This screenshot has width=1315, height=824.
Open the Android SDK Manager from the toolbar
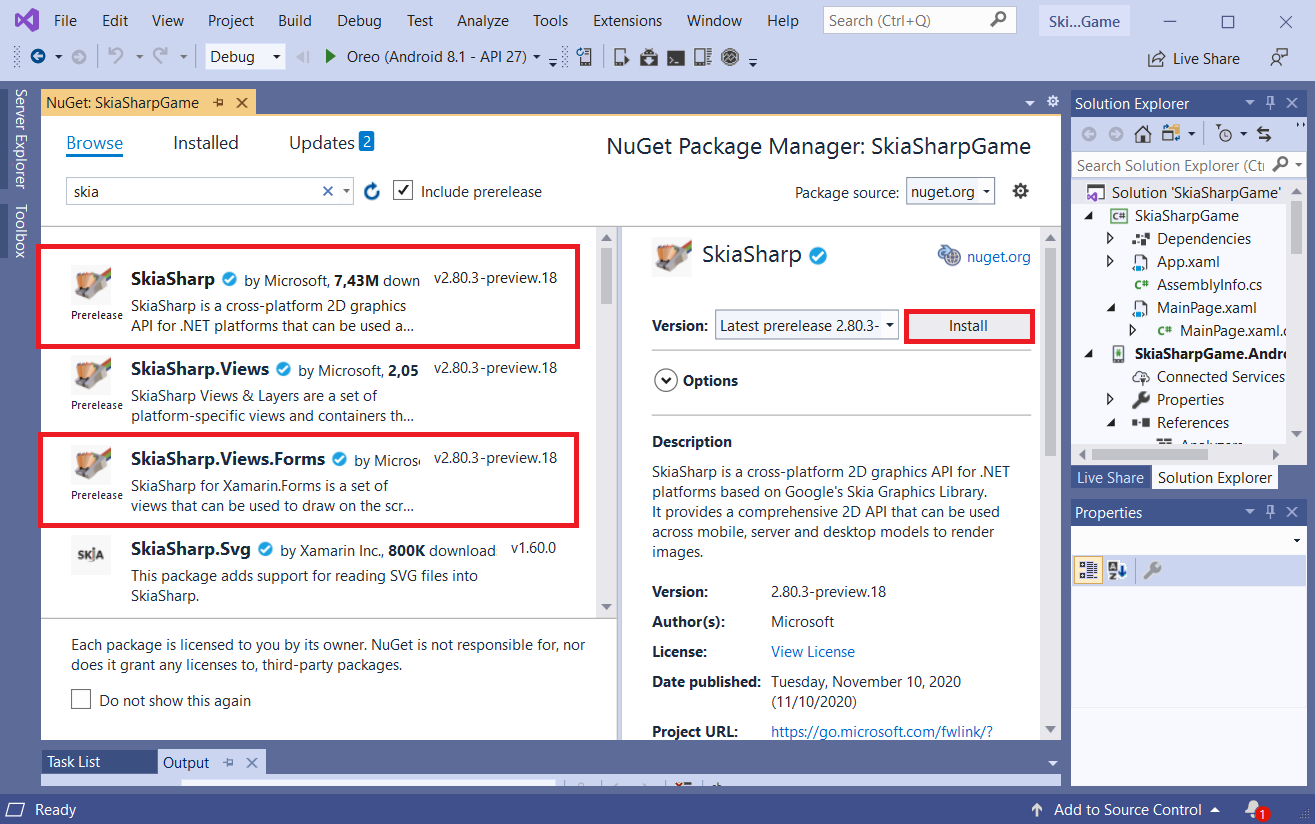pyautogui.click(x=648, y=57)
